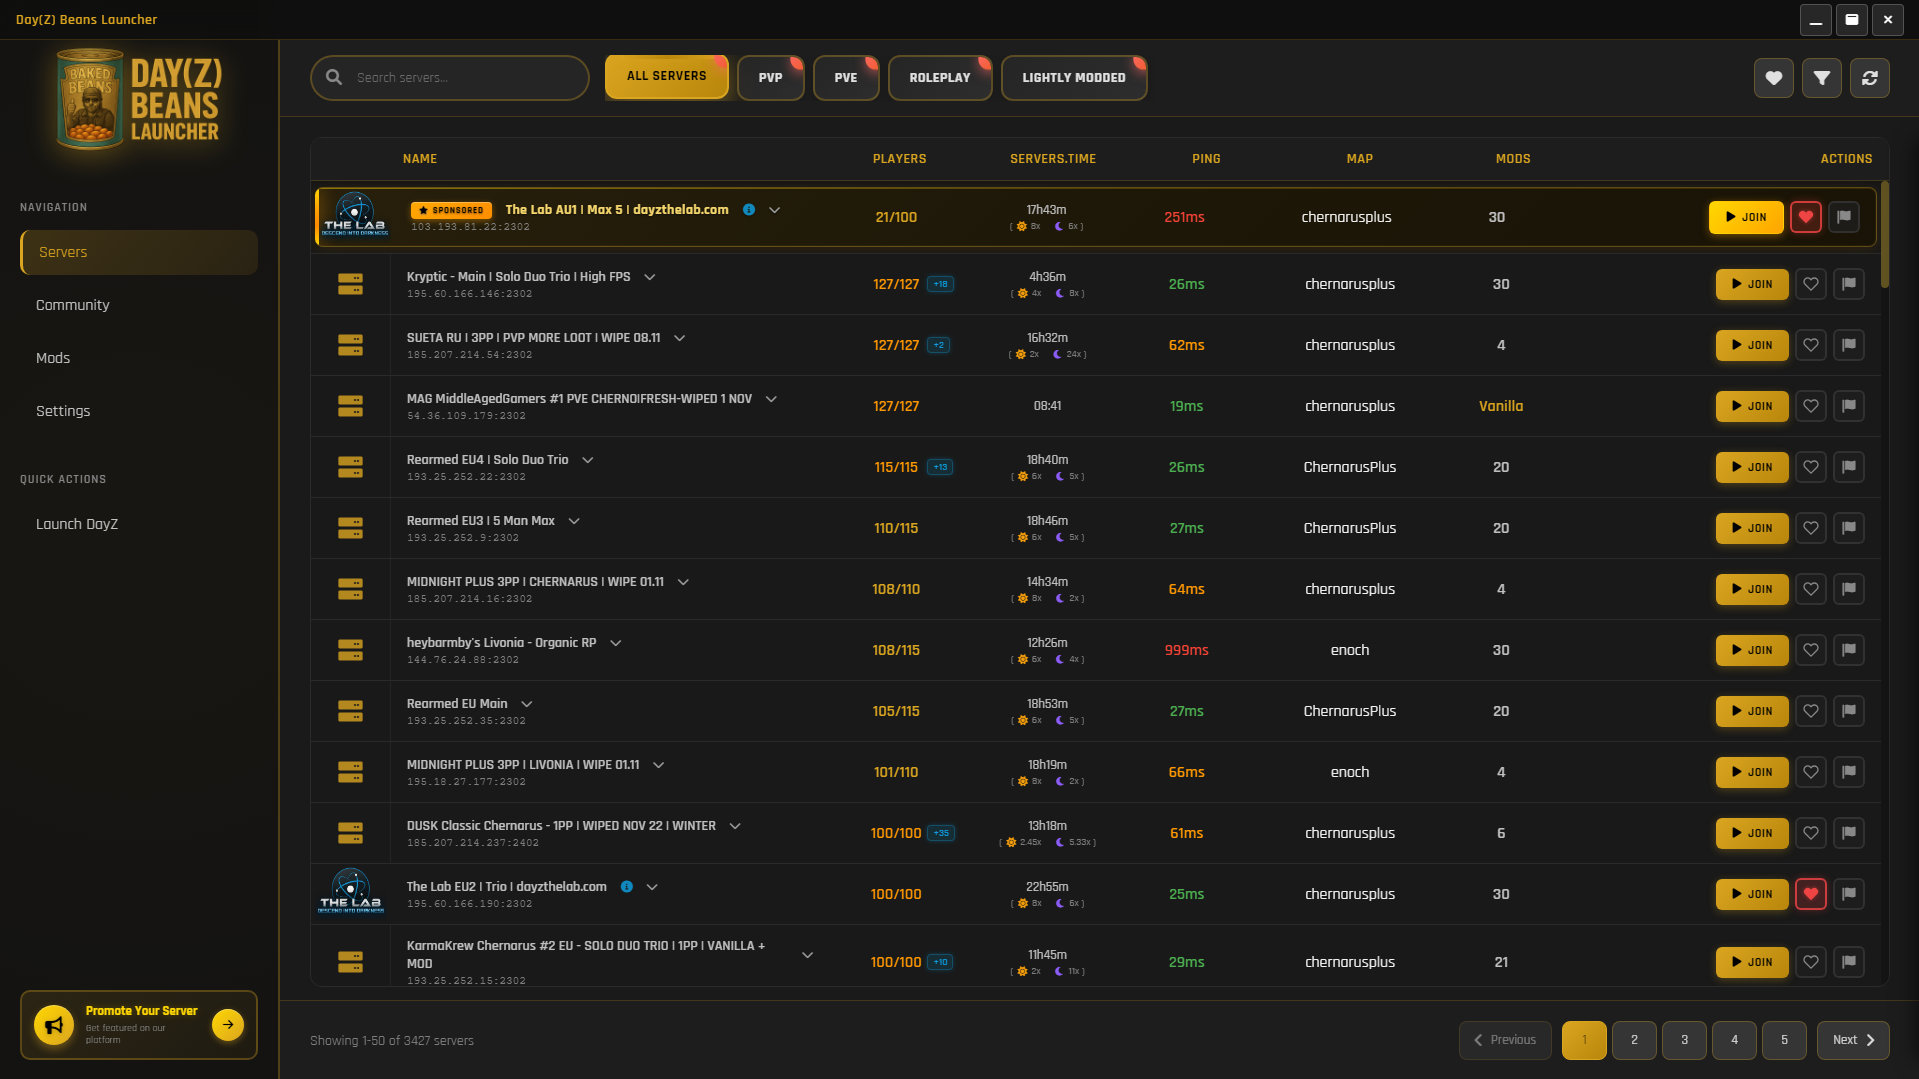Favorite the Rearmed EU4 server

pyautogui.click(x=1810, y=467)
